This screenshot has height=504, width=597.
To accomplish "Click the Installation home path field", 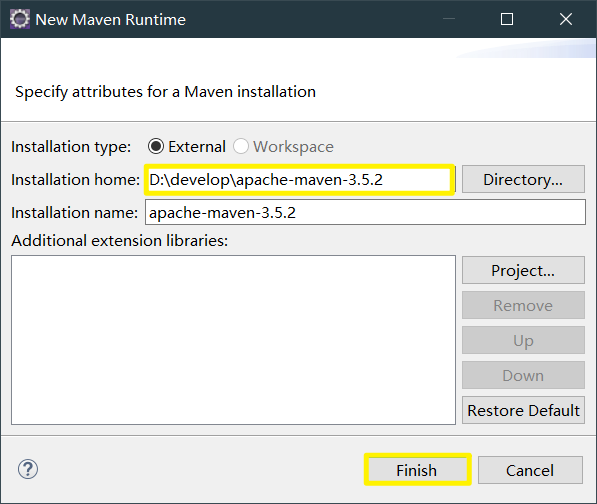I will tap(299, 180).
